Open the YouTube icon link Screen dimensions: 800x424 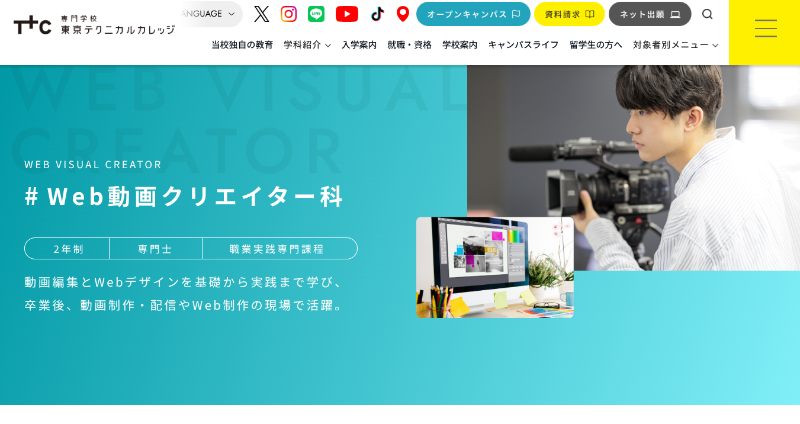pyautogui.click(x=347, y=14)
